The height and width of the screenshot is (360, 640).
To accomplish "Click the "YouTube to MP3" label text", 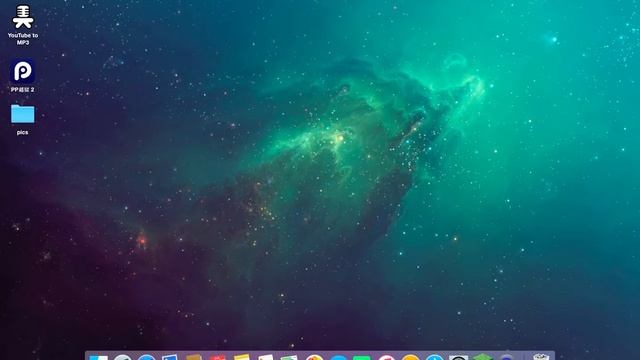I will [x=23, y=39].
